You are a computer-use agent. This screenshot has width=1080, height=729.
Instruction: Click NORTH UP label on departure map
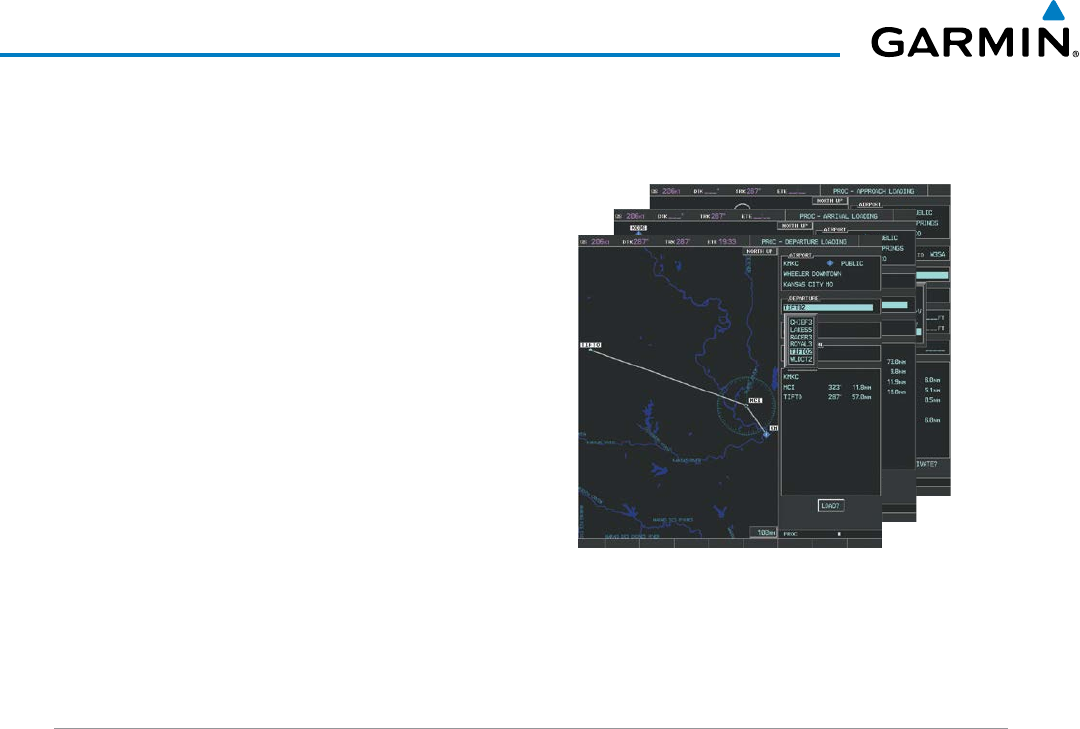(x=759, y=251)
